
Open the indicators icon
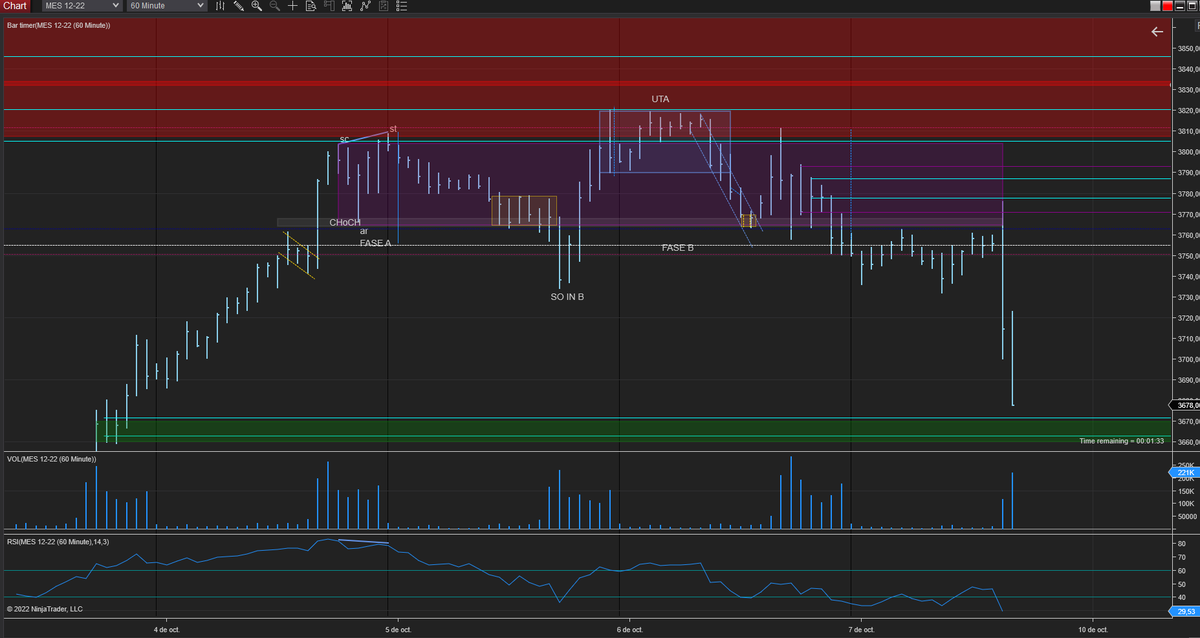(x=365, y=6)
